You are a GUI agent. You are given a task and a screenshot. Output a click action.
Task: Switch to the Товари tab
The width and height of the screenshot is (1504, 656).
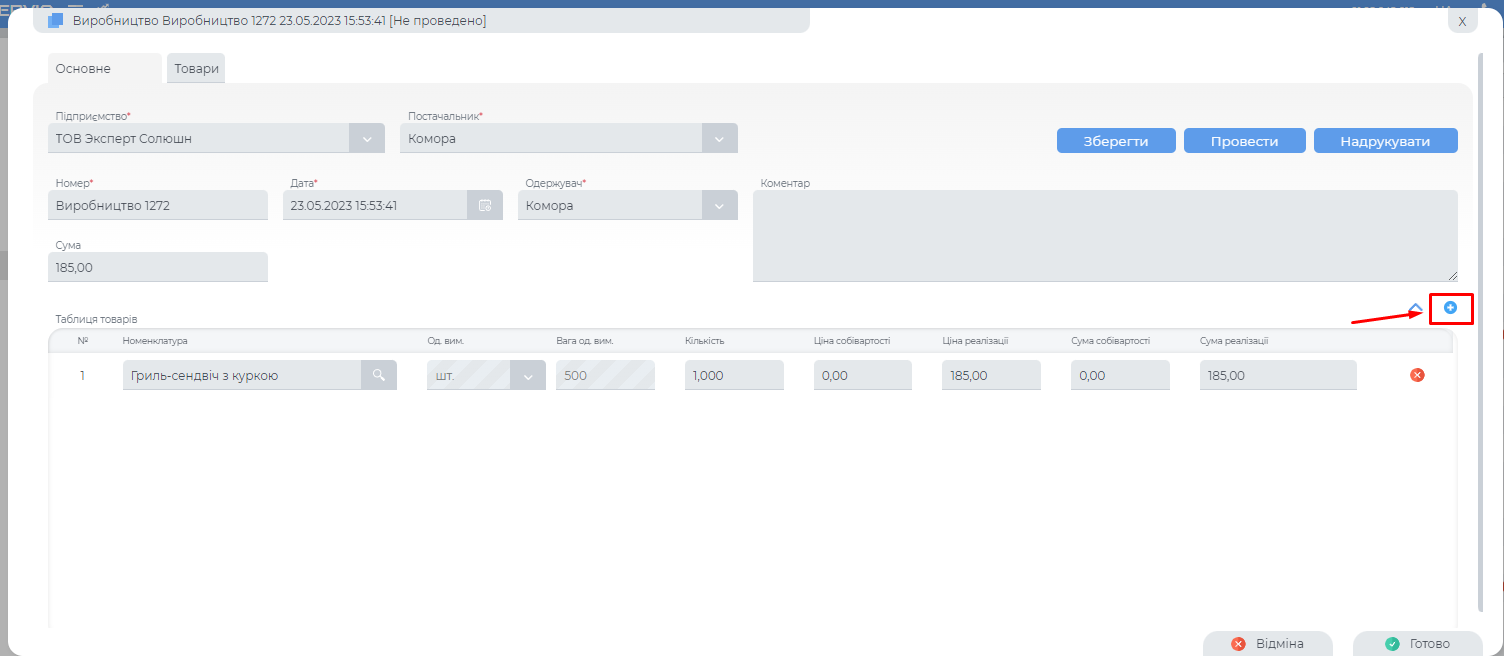[196, 69]
